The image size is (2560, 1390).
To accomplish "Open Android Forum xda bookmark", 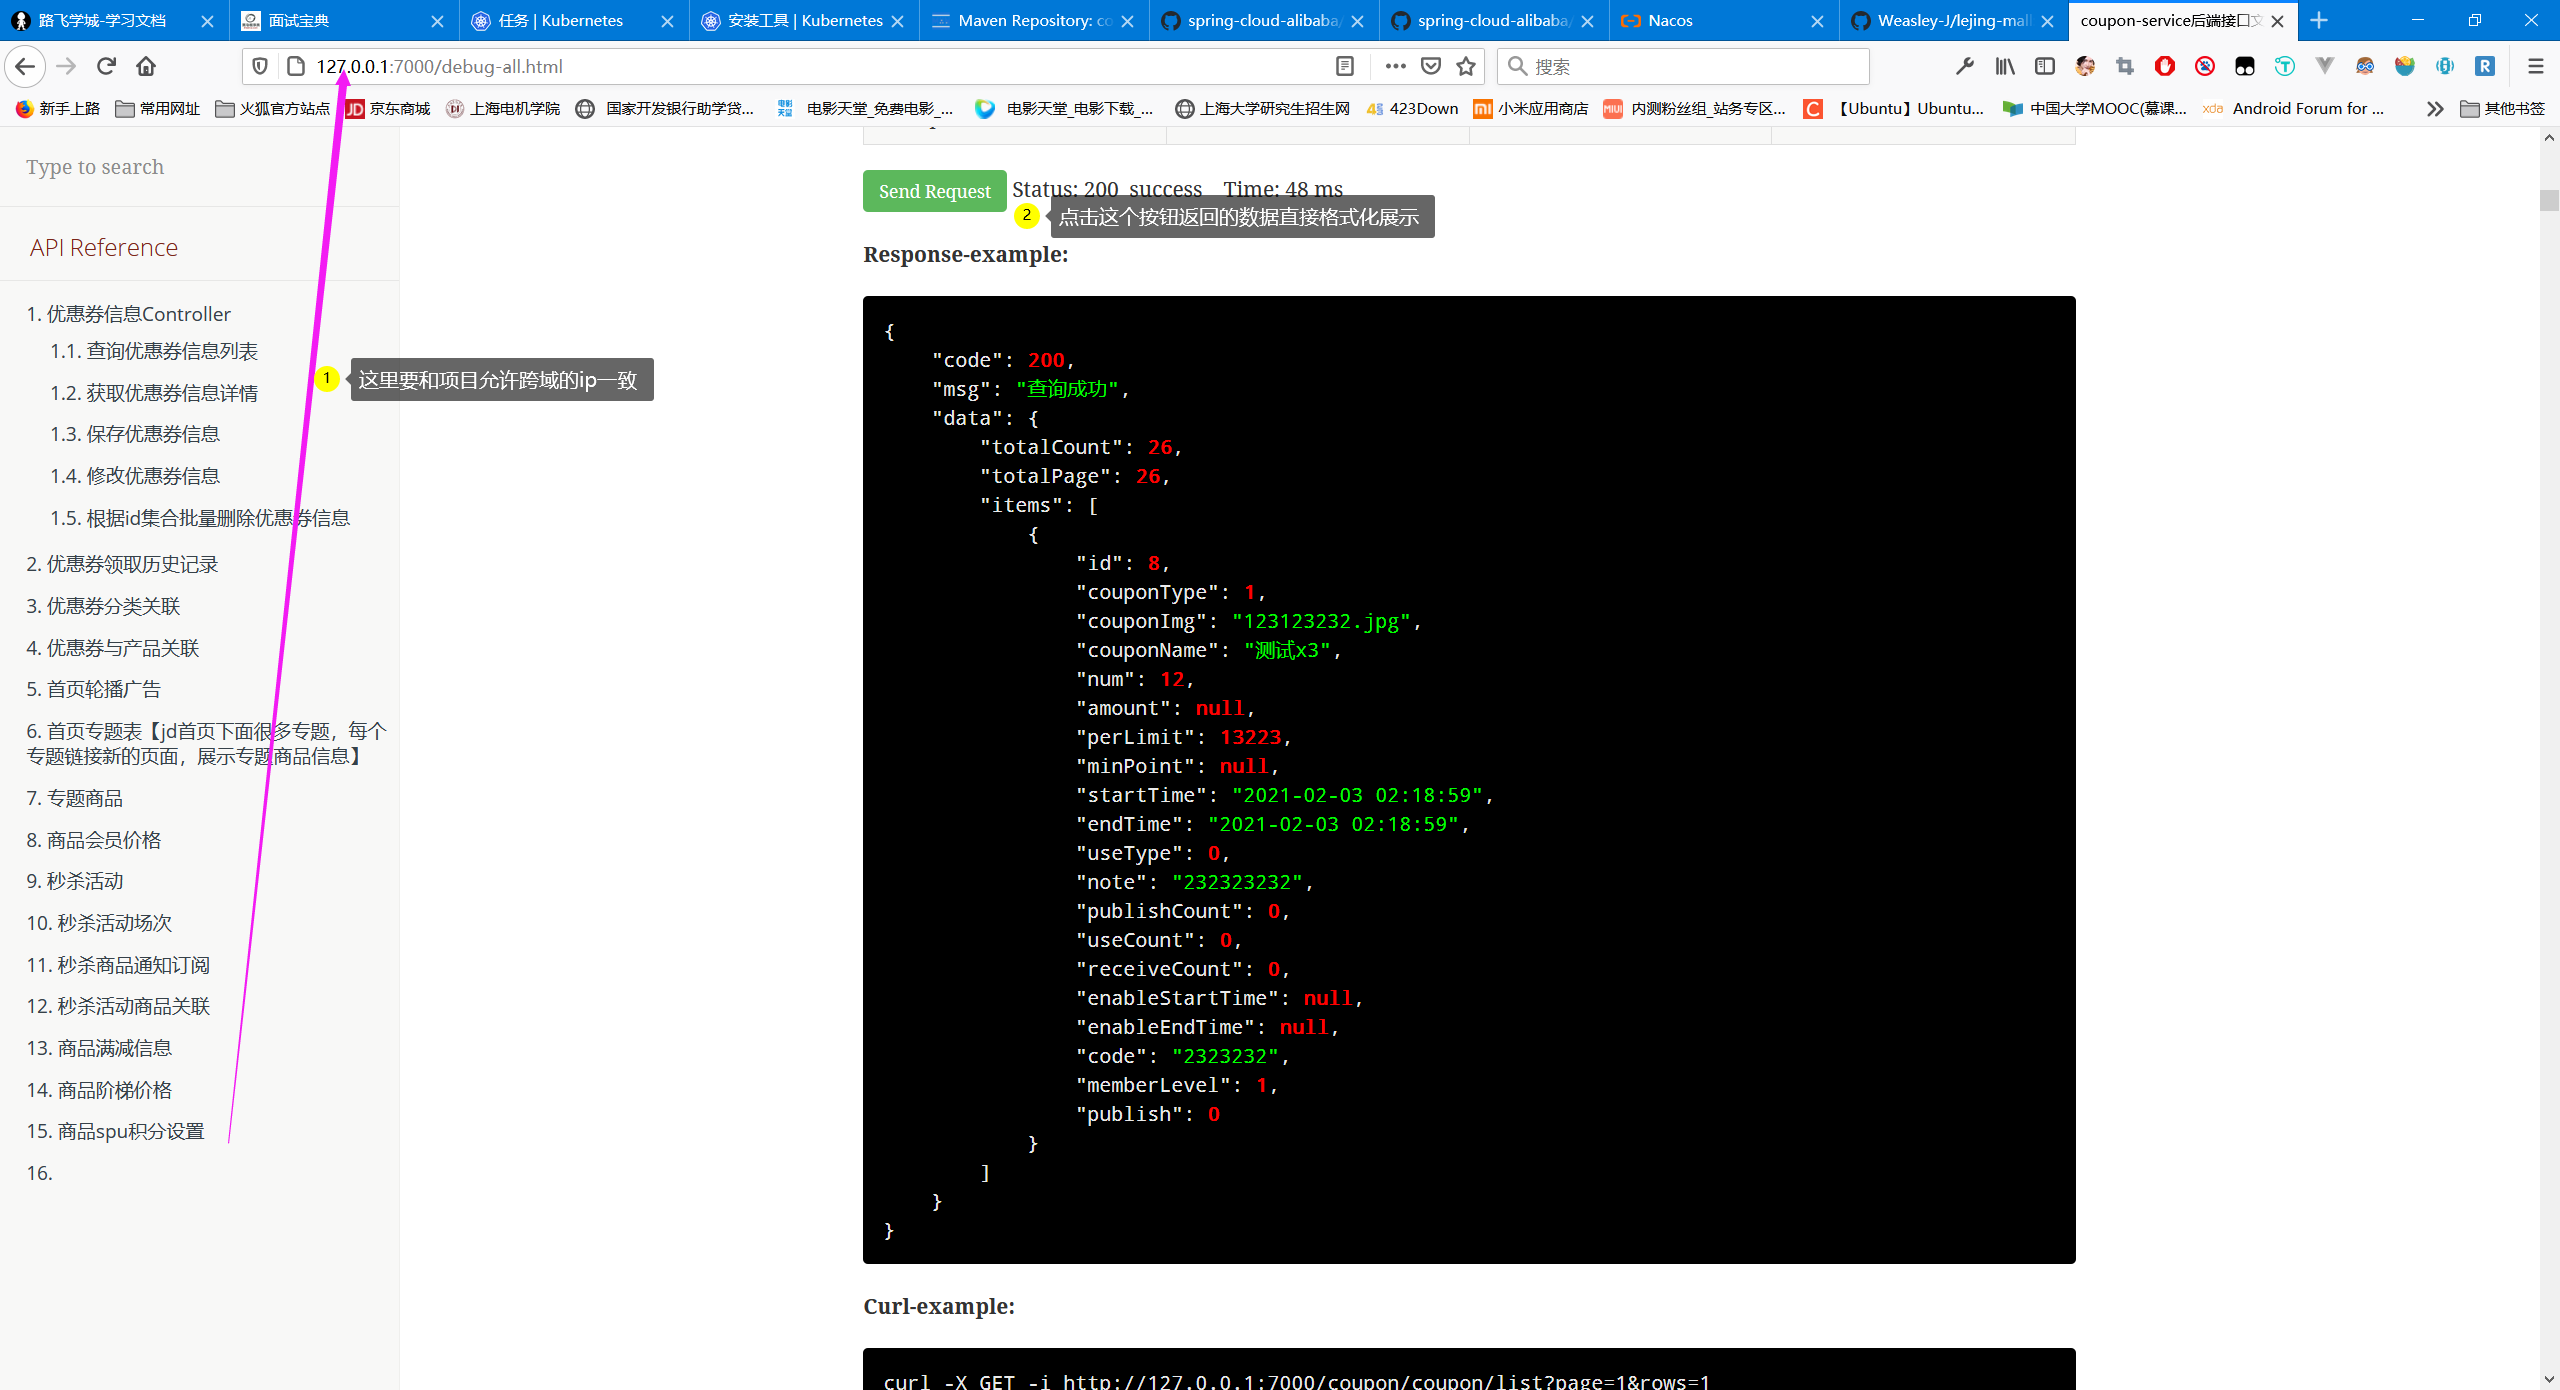I will [2293, 108].
